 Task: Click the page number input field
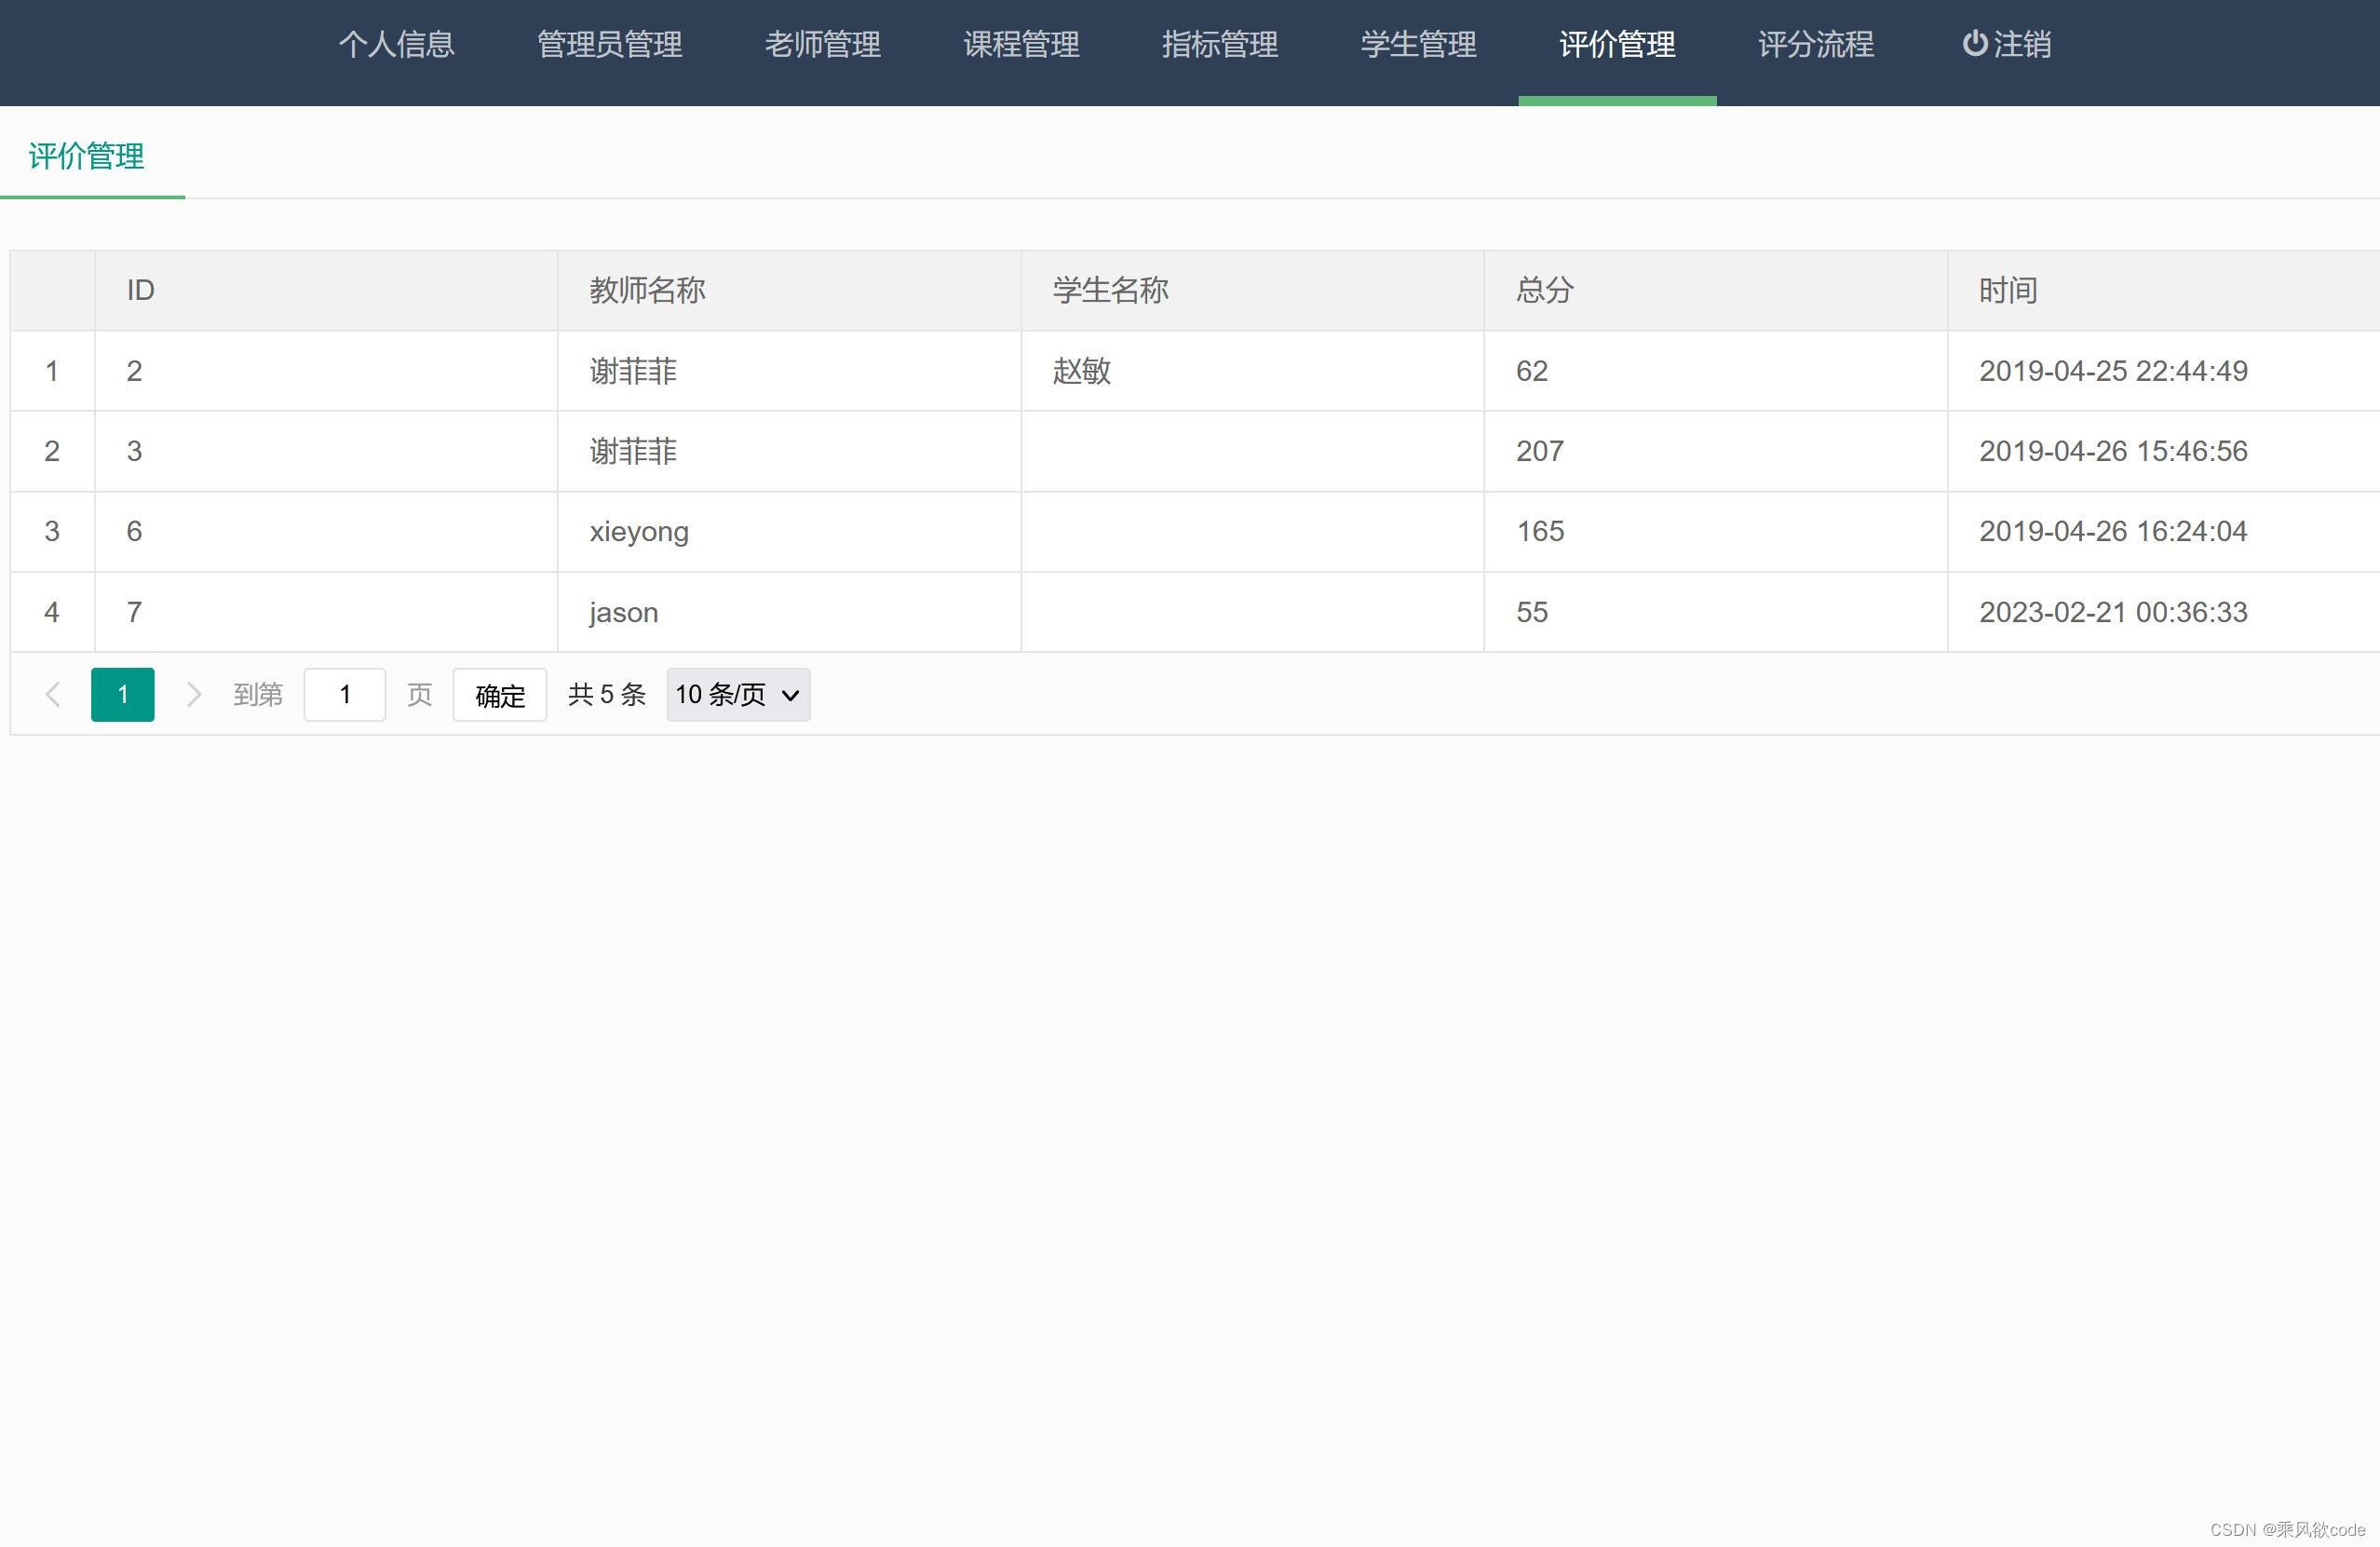(x=344, y=694)
